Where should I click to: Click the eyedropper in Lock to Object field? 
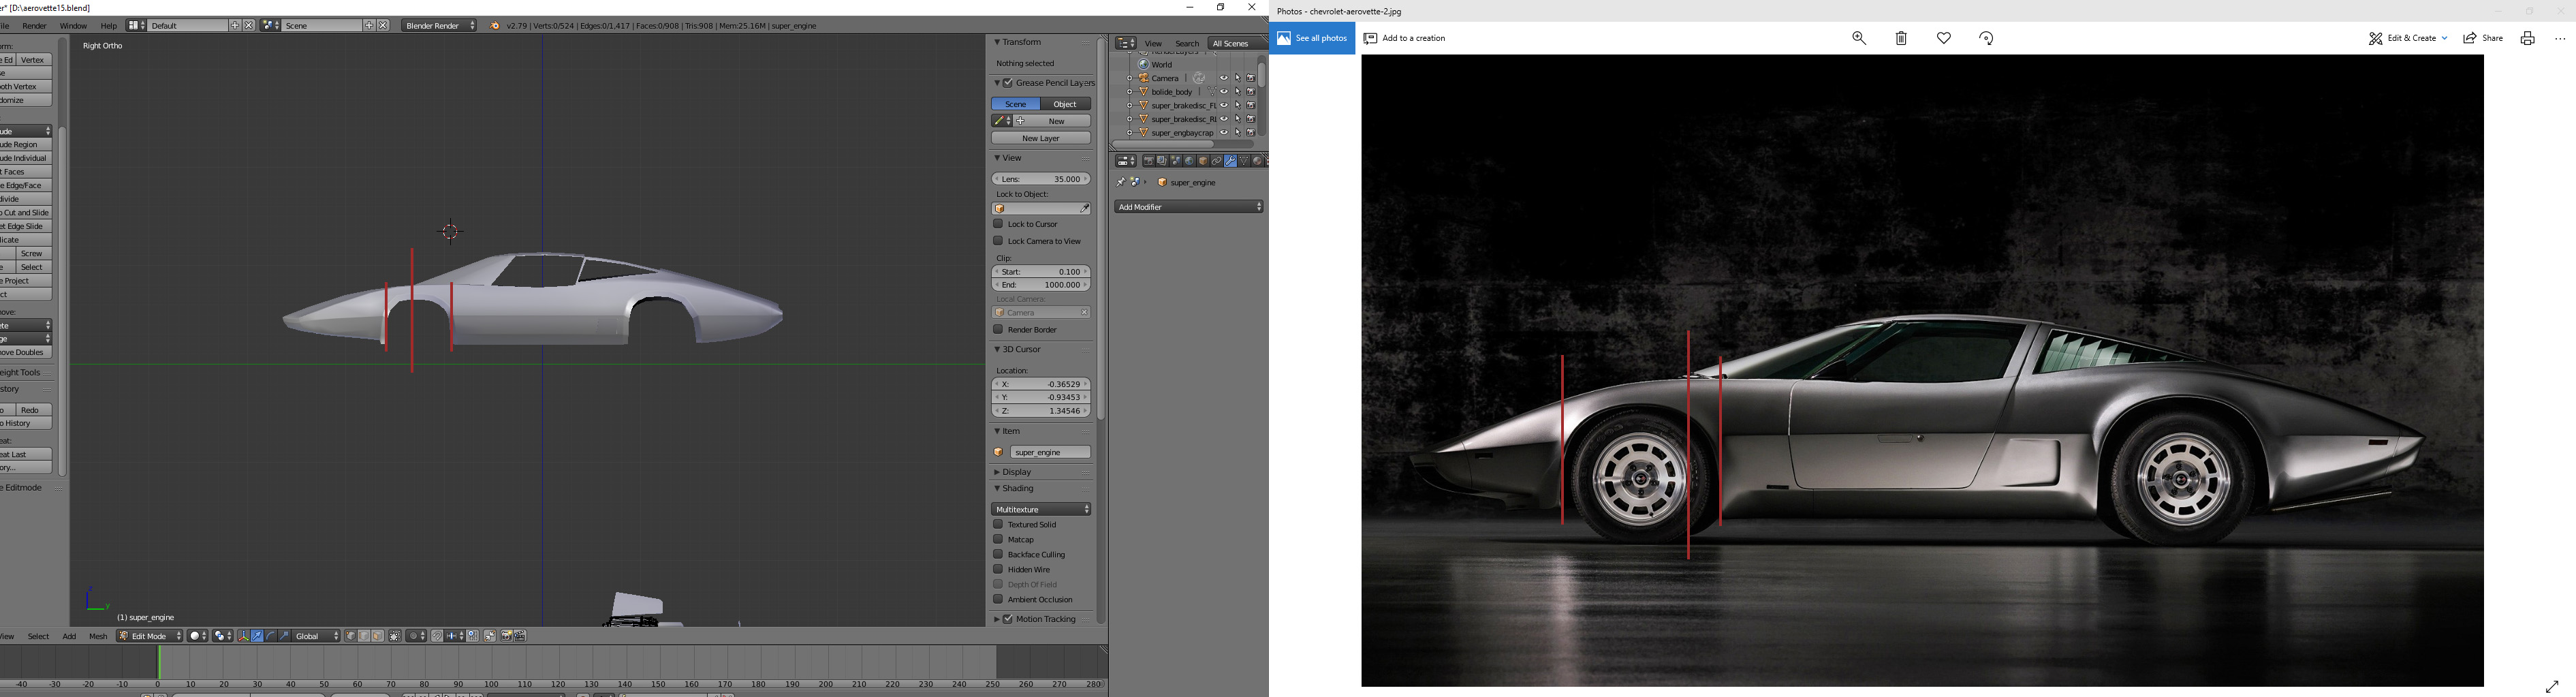click(x=1084, y=209)
